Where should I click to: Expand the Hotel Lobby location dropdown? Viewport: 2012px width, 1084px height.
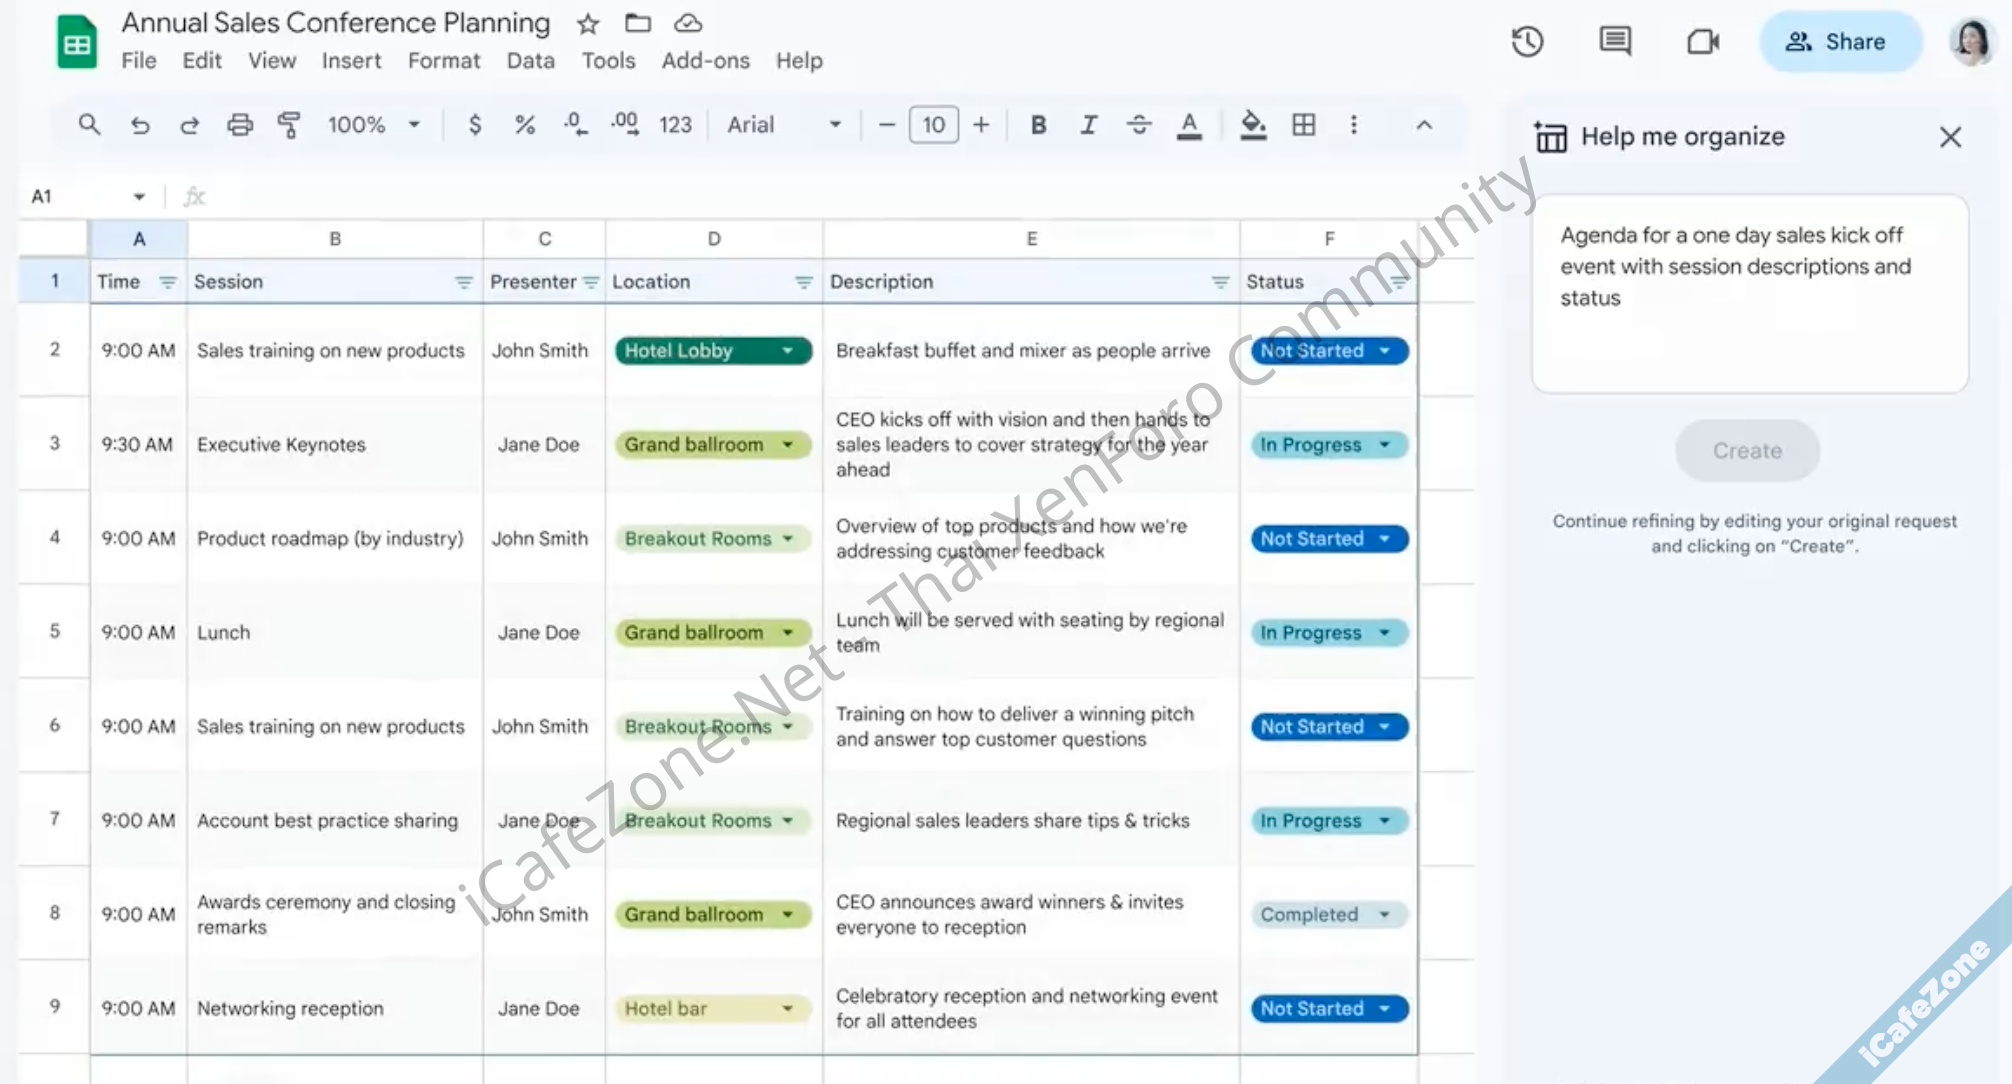pyautogui.click(x=788, y=351)
